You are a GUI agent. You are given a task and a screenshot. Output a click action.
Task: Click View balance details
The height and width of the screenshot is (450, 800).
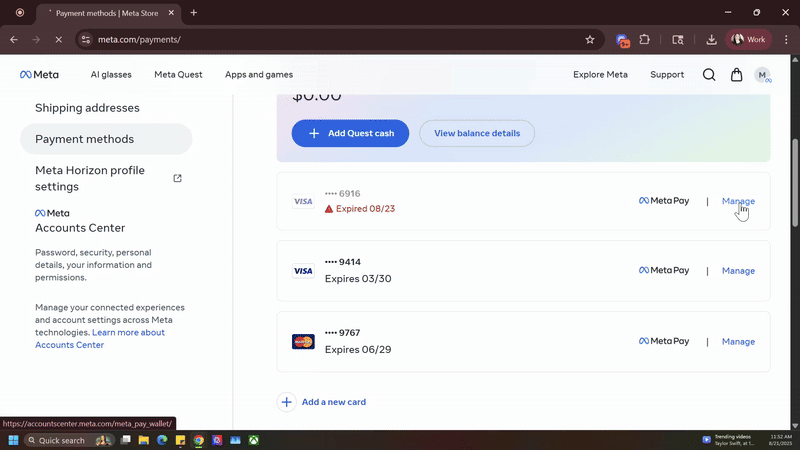coord(477,133)
